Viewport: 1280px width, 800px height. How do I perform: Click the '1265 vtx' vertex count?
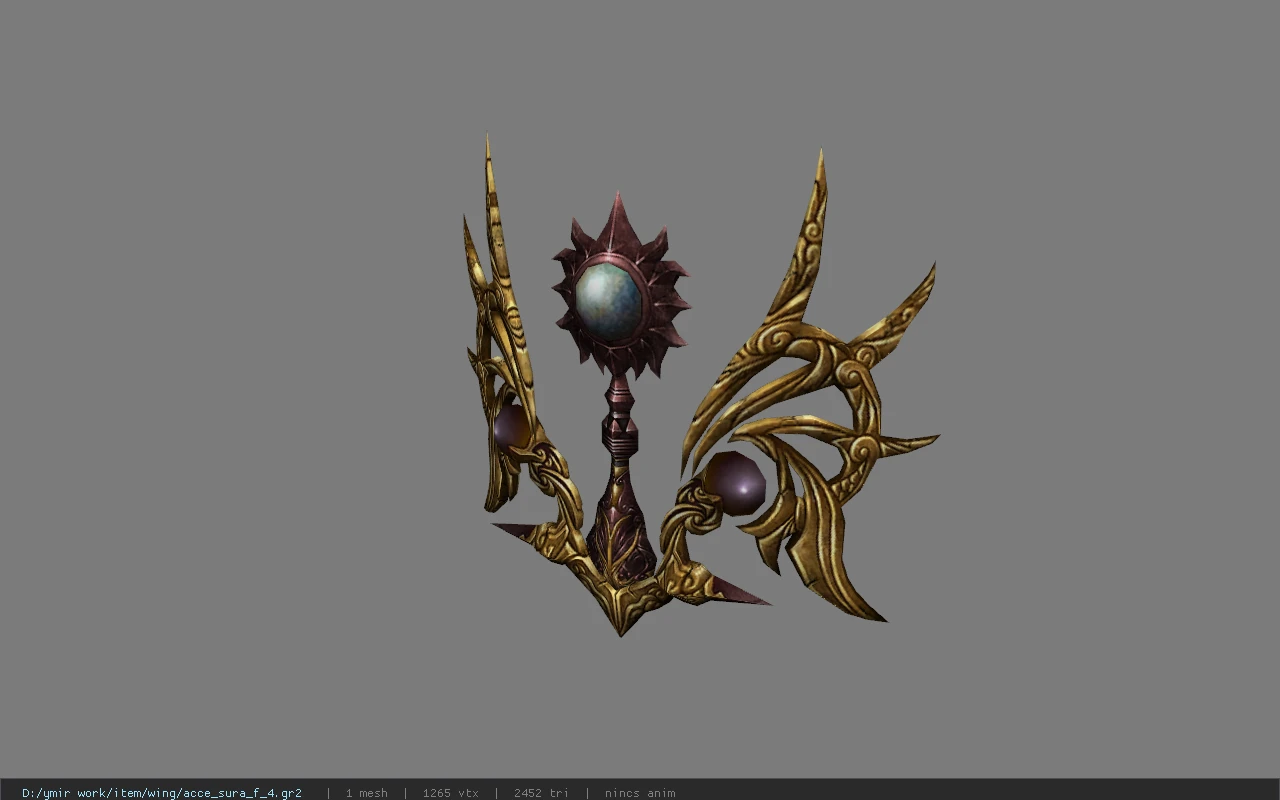[x=450, y=793]
